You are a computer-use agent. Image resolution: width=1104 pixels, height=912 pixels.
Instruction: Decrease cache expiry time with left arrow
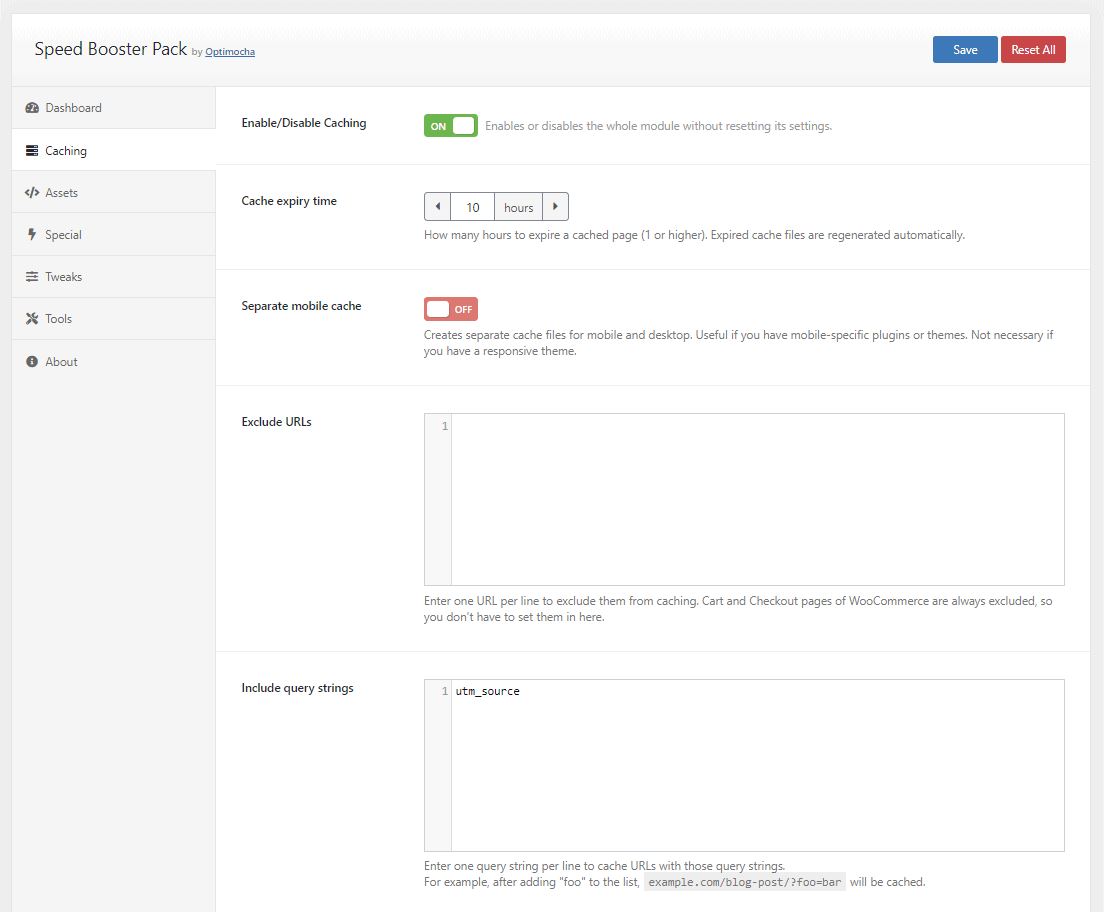click(x=437, y=206)
